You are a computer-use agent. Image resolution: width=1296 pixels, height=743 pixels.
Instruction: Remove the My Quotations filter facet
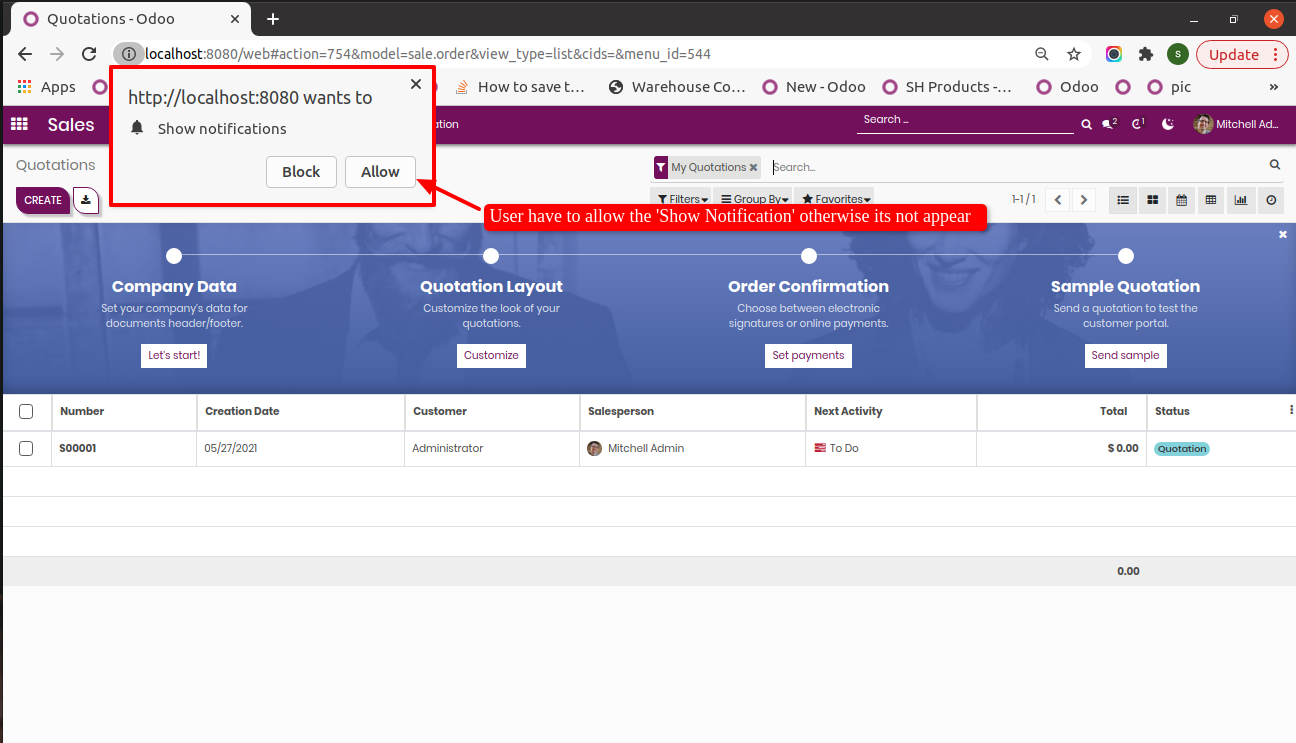tap(753, 168)
